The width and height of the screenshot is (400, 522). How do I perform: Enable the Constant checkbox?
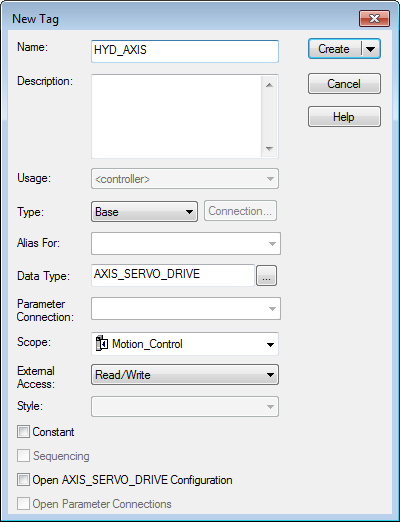coord(23,432)
